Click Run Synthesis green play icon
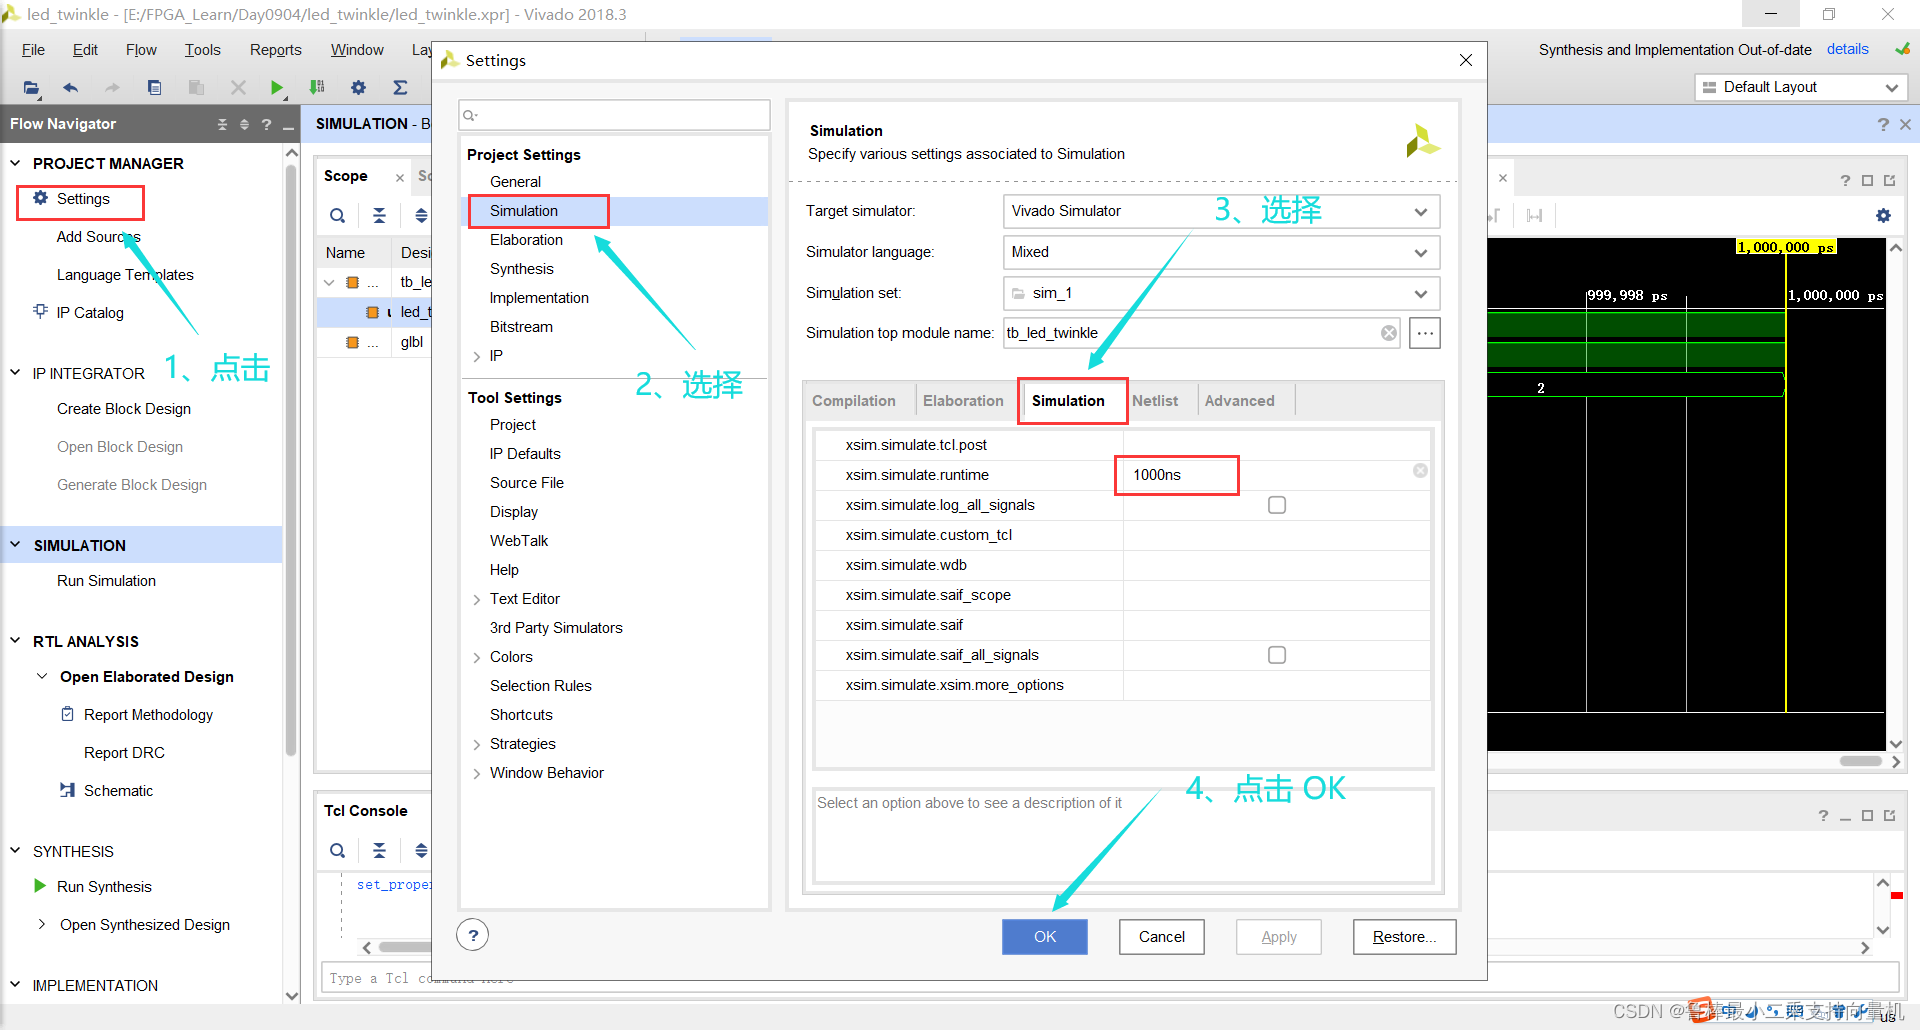 pos(40,886)
